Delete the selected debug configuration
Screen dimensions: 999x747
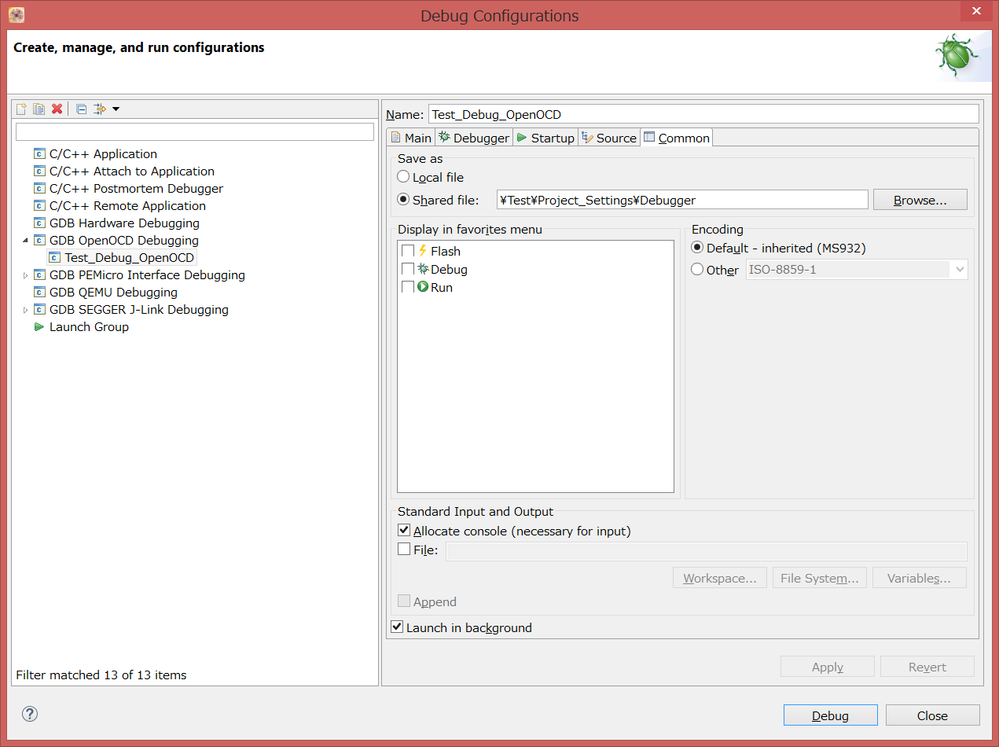[x=56, y=108]
